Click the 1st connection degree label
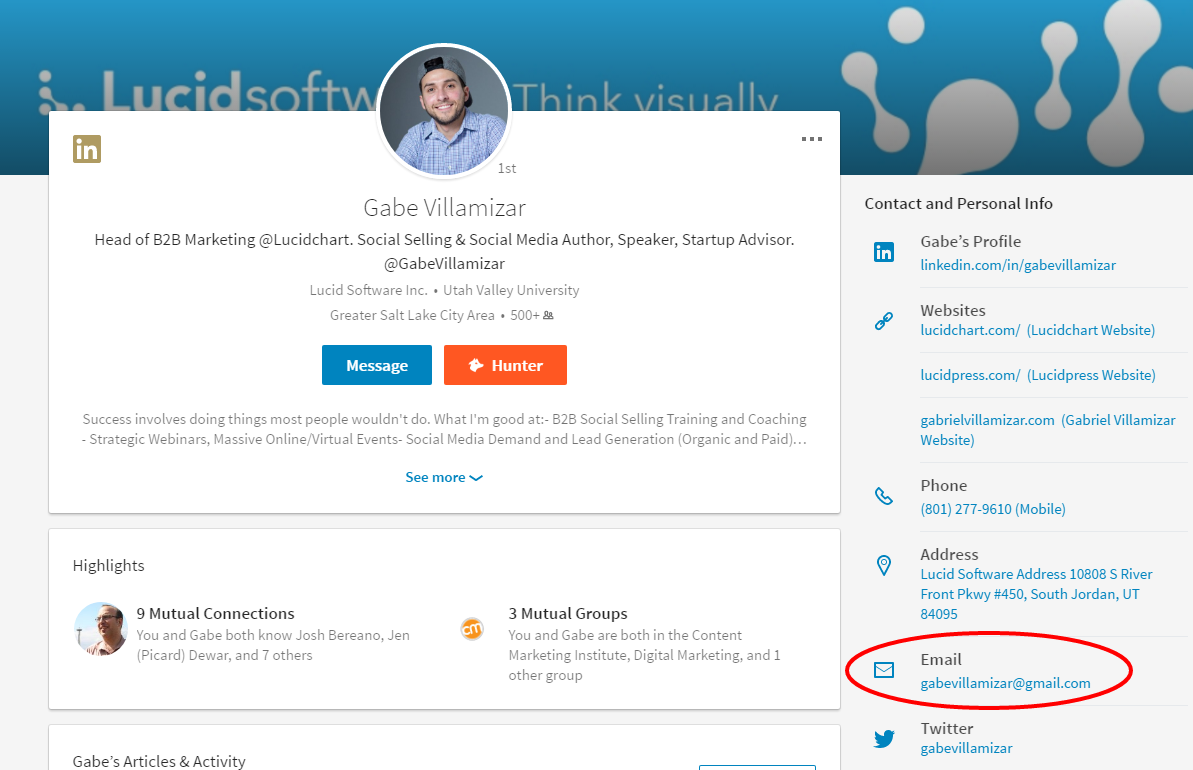Viewport: 1193px width, 770px height. point(507,168)
